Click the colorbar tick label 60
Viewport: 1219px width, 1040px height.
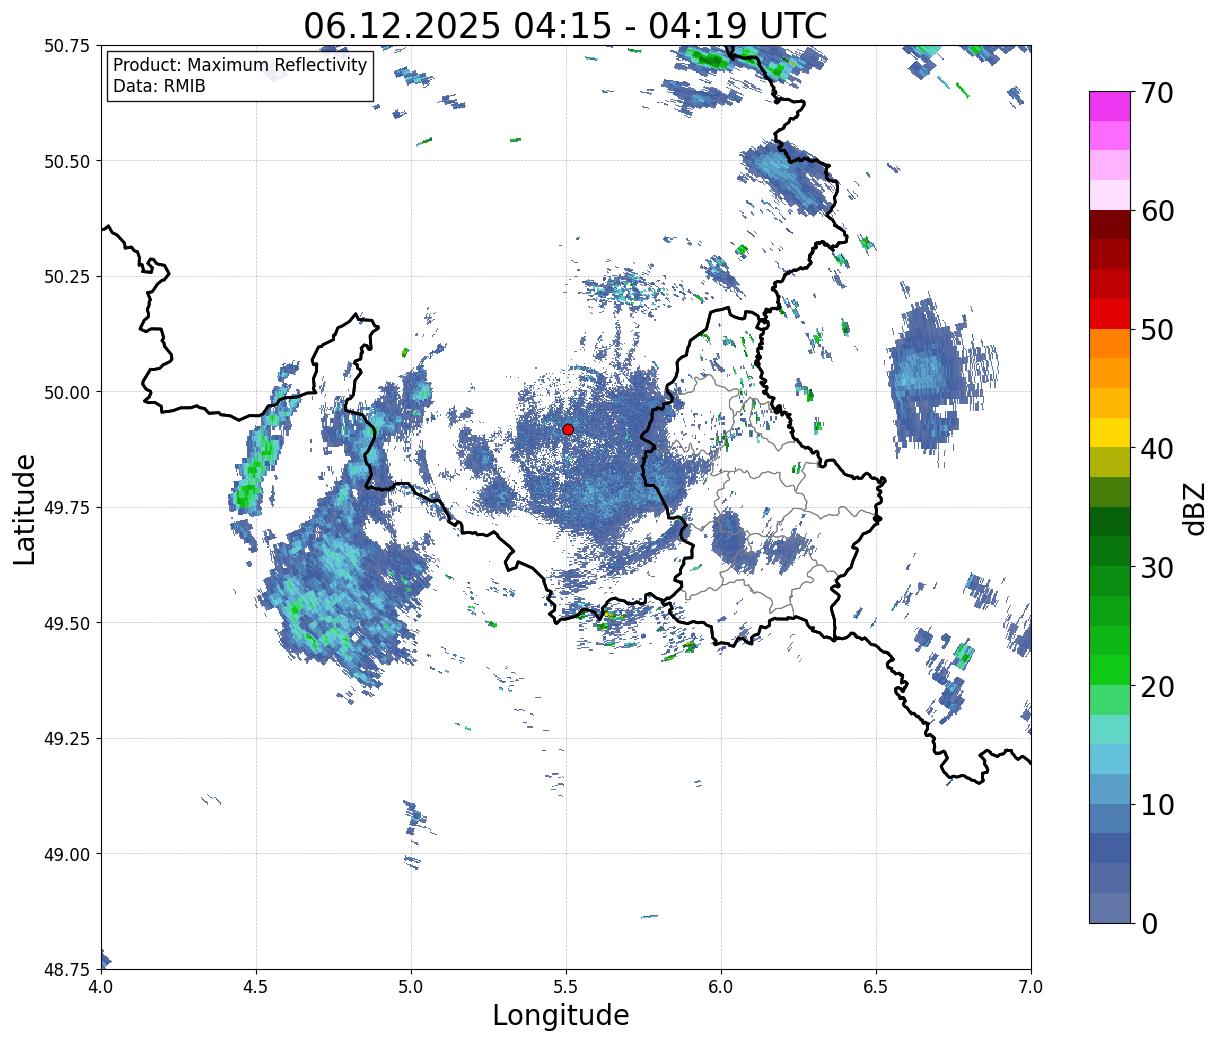point(1156,211)
